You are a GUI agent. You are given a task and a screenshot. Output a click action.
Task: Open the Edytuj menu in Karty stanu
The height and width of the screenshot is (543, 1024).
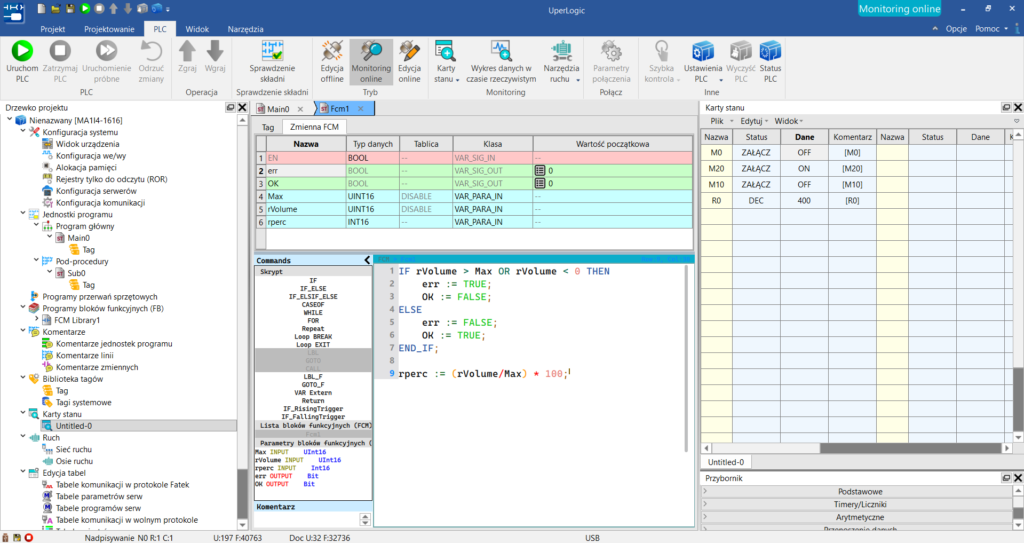point(754,121)
